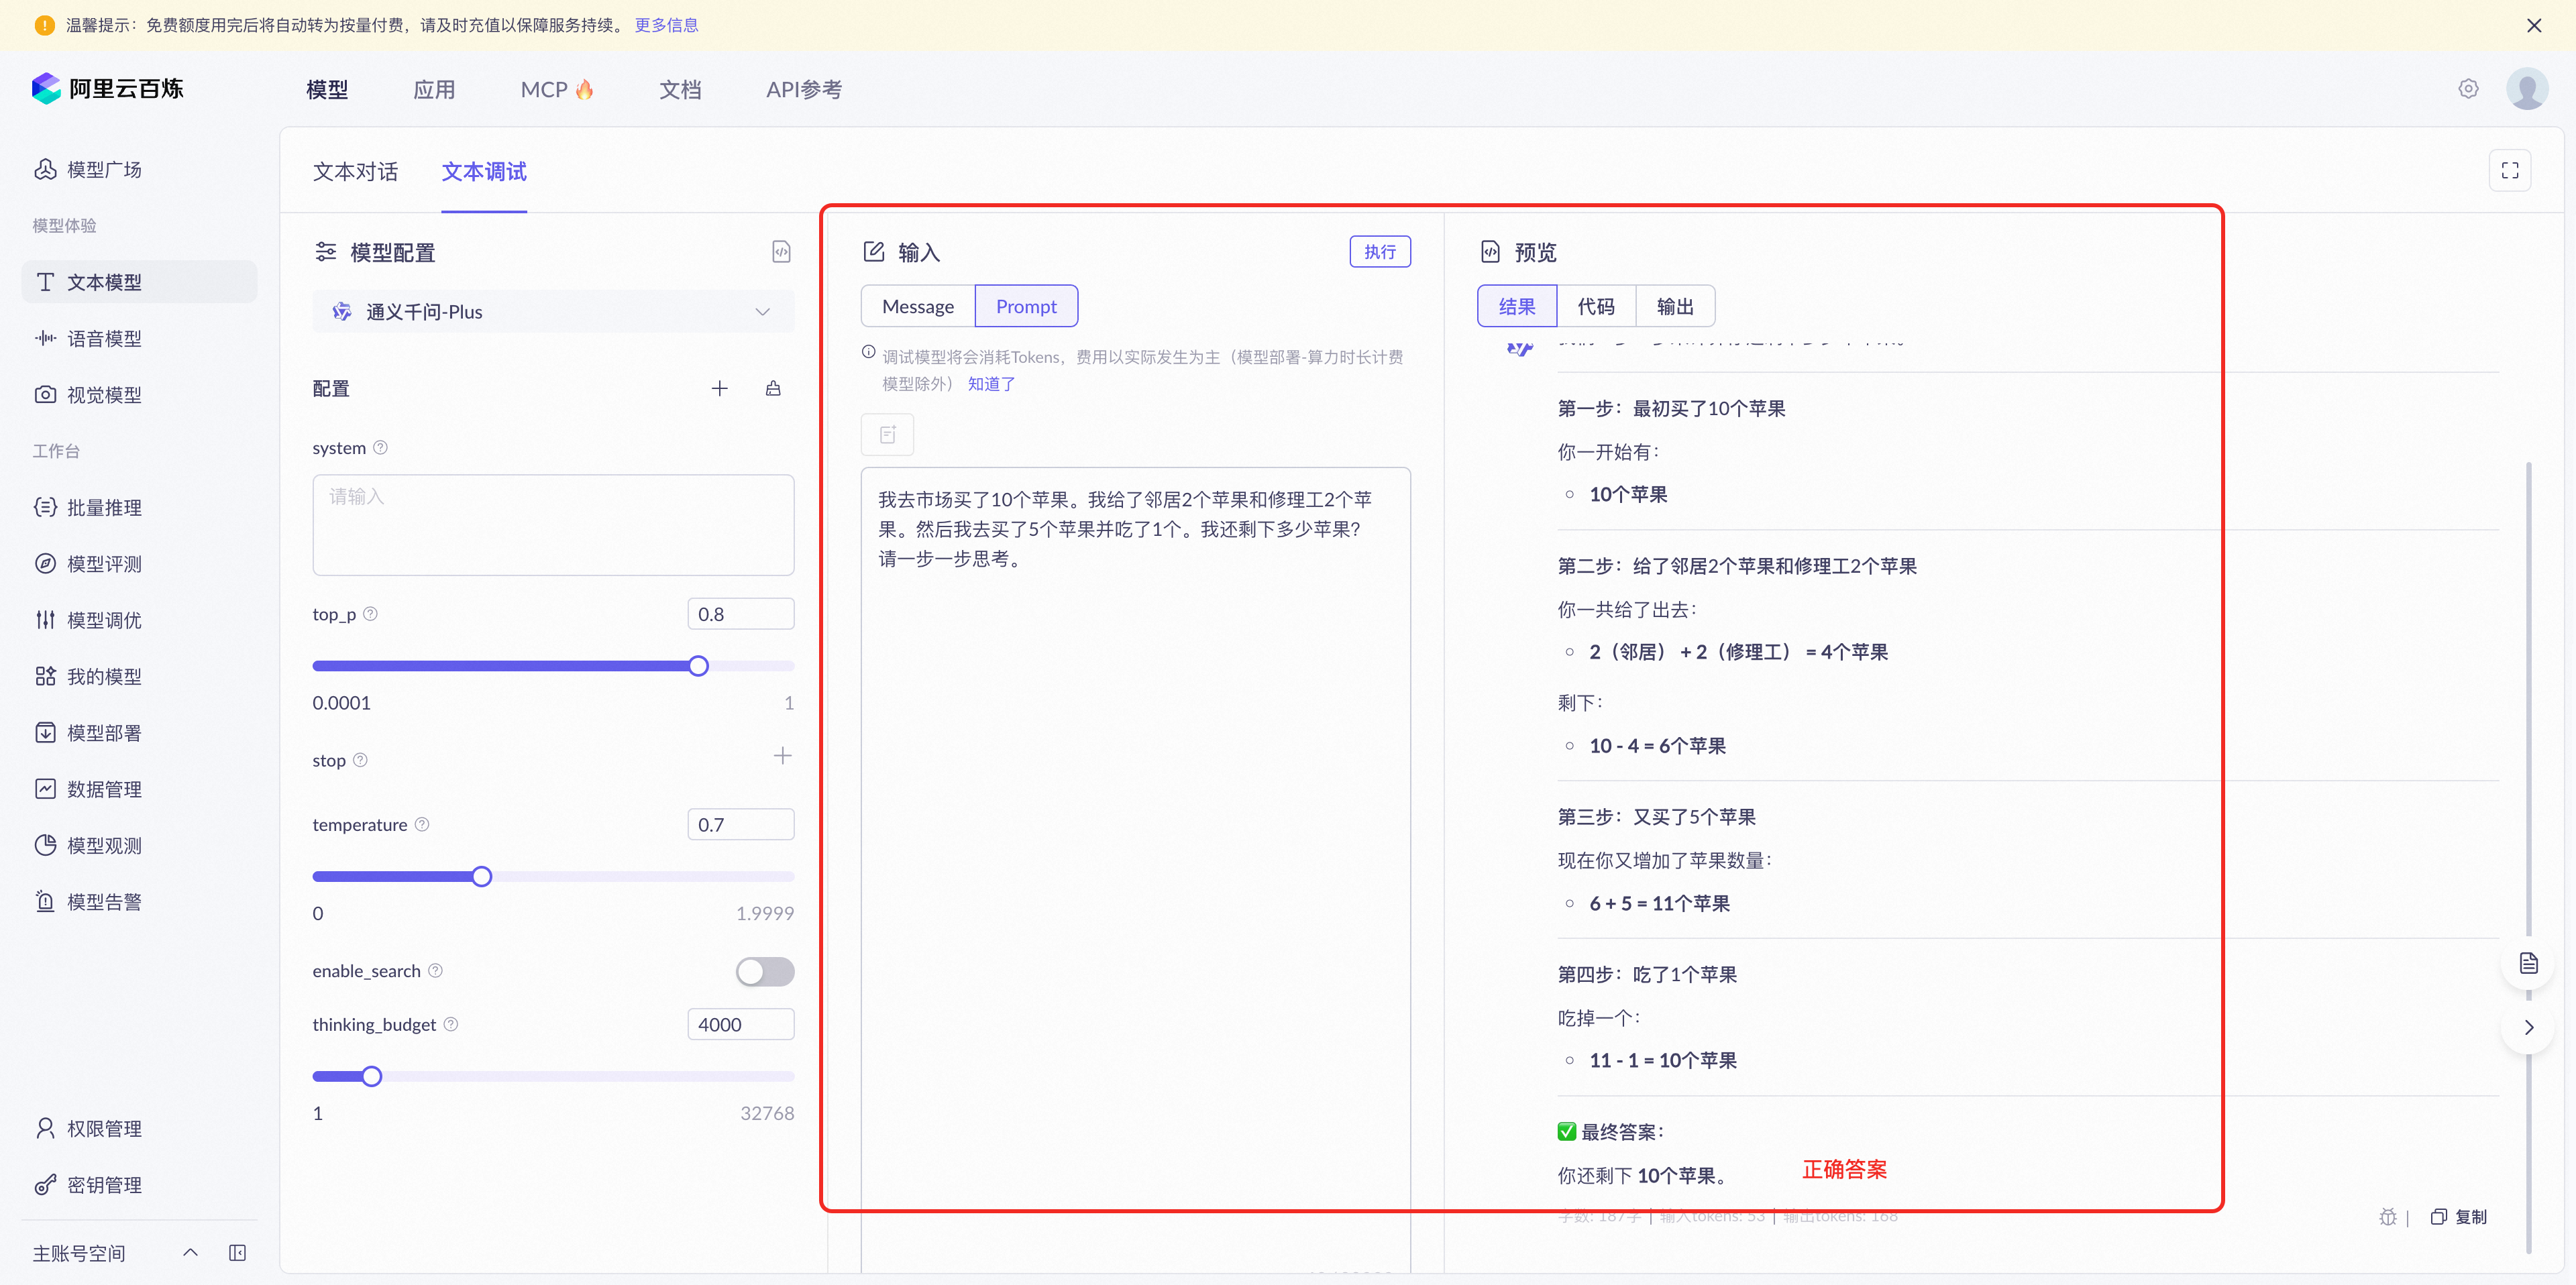2576x1285 pixels.
Task: Click the debug bug icon near 复制
Action: [2387, 1217]
